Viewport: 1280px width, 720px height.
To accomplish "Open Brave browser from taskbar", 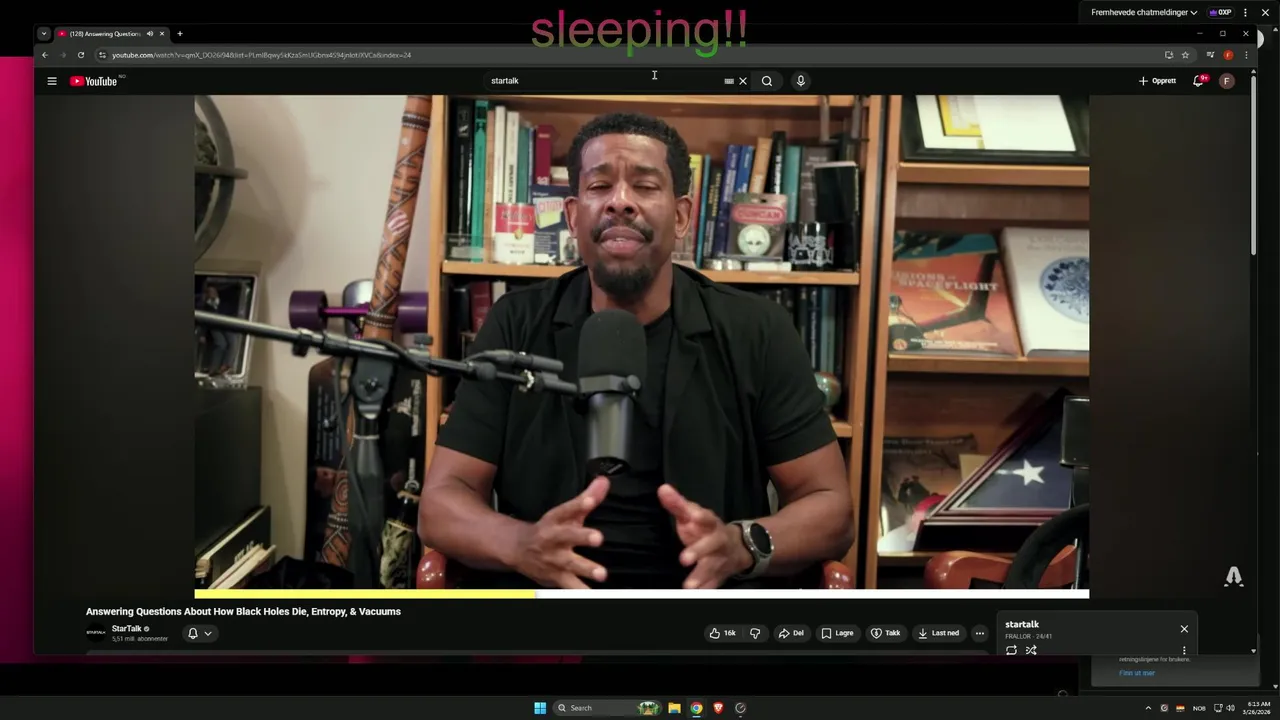I will [x=718, y=708].
